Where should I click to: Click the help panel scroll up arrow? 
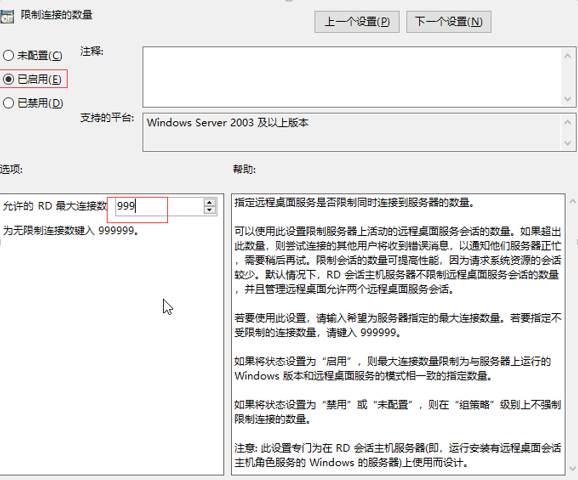pyautogui.click(x=572, y=201)
